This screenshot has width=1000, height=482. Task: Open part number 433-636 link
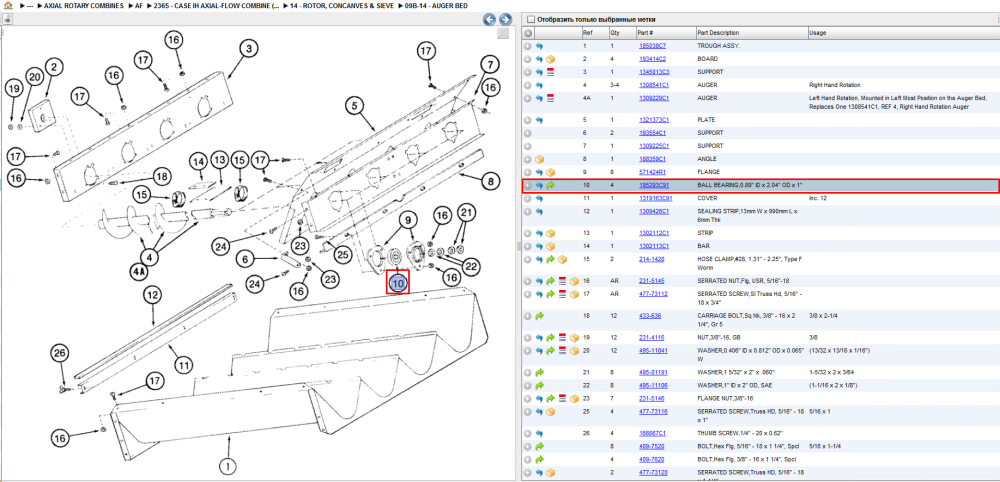pos(650,316)
